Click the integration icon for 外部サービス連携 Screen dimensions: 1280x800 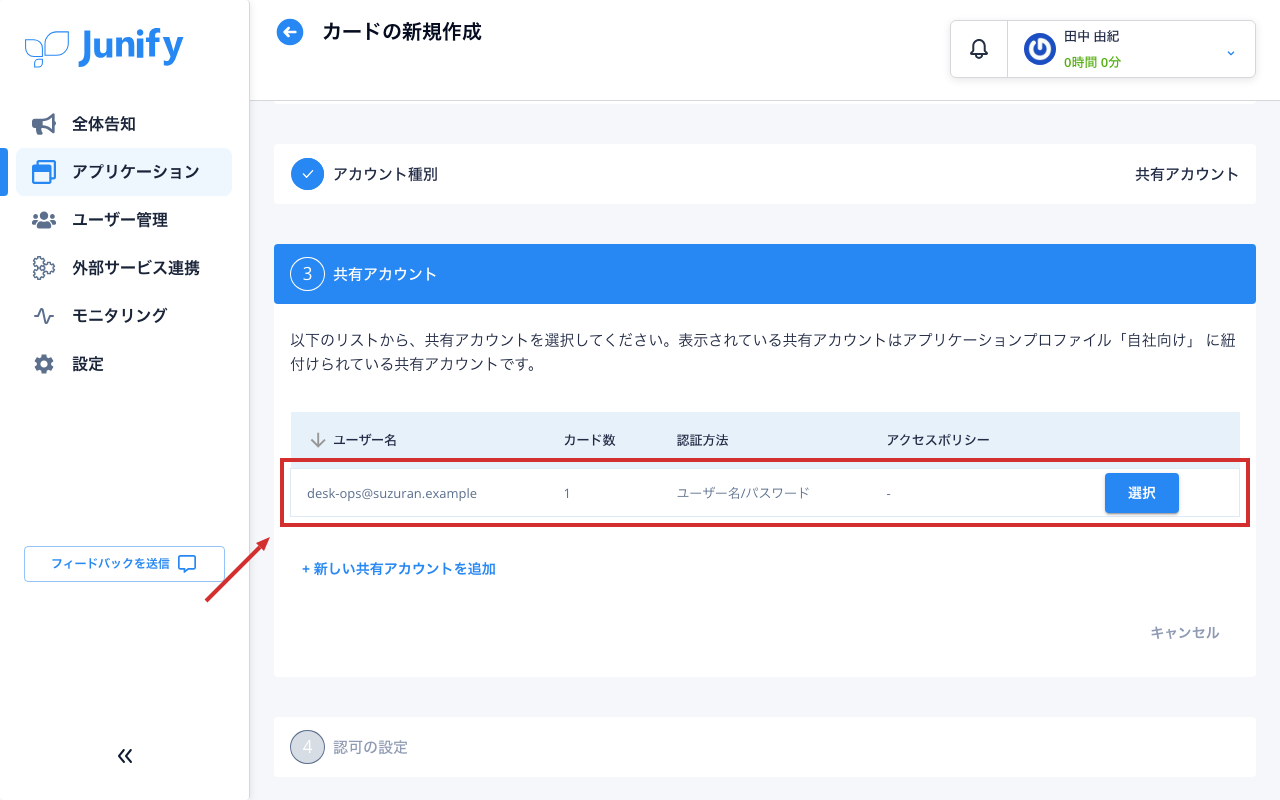tap(43, 268)
